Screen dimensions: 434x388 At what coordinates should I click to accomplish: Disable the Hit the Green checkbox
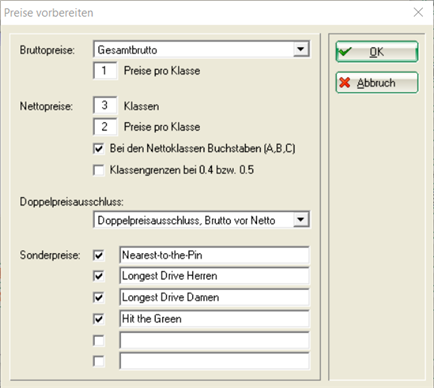(x=99, y=319)
